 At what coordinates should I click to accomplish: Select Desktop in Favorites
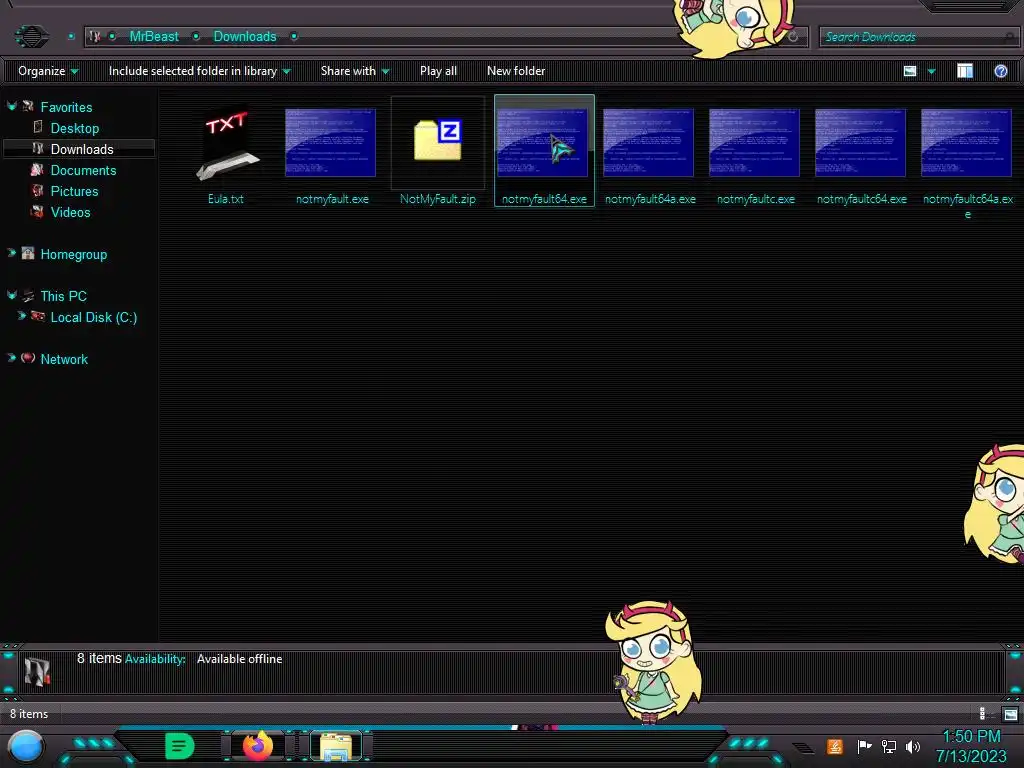click(74, 128)
